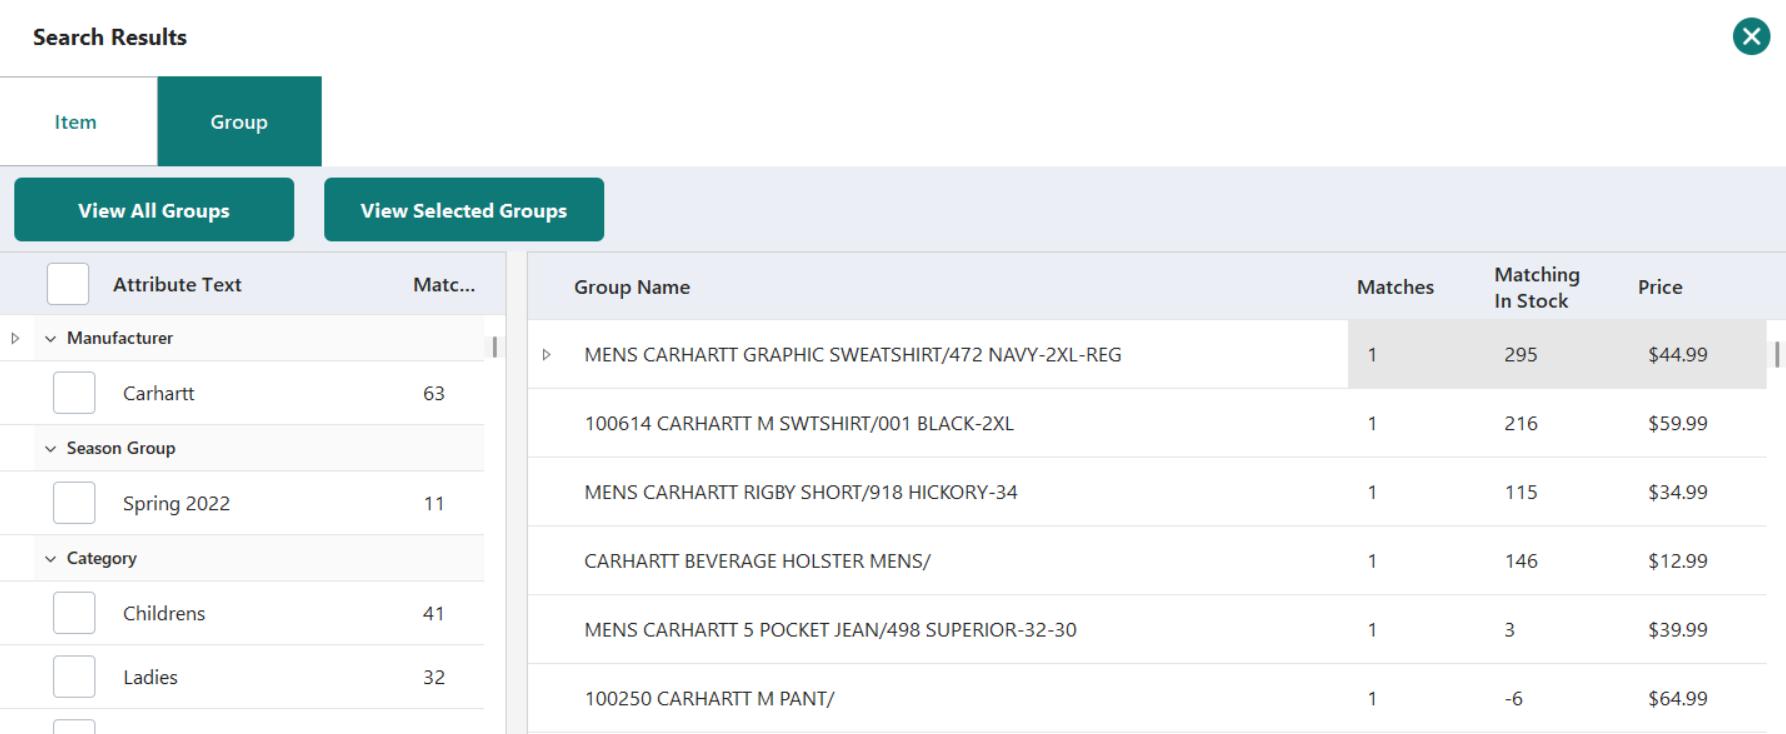1786x734 pixels.
Task: Check the Spring 2022 checkbox
Action: point(74,503)
